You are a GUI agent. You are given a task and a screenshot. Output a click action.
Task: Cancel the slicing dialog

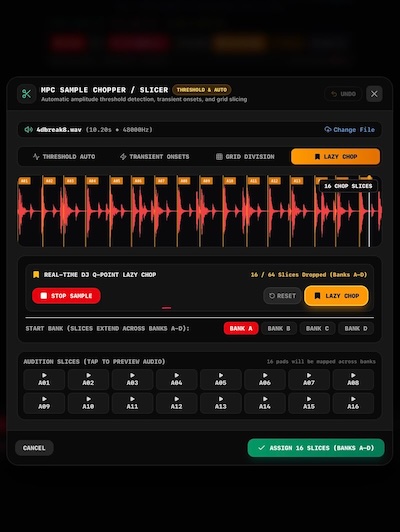[34, 448]
